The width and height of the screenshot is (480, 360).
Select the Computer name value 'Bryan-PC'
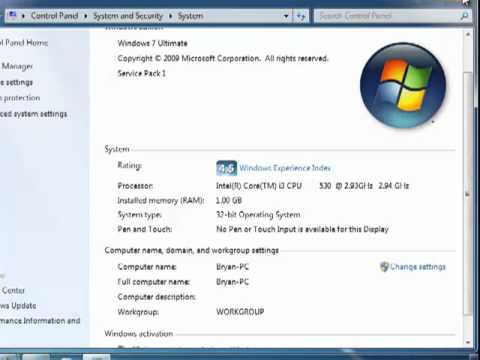pyautogui.click(x=232, y=267)
